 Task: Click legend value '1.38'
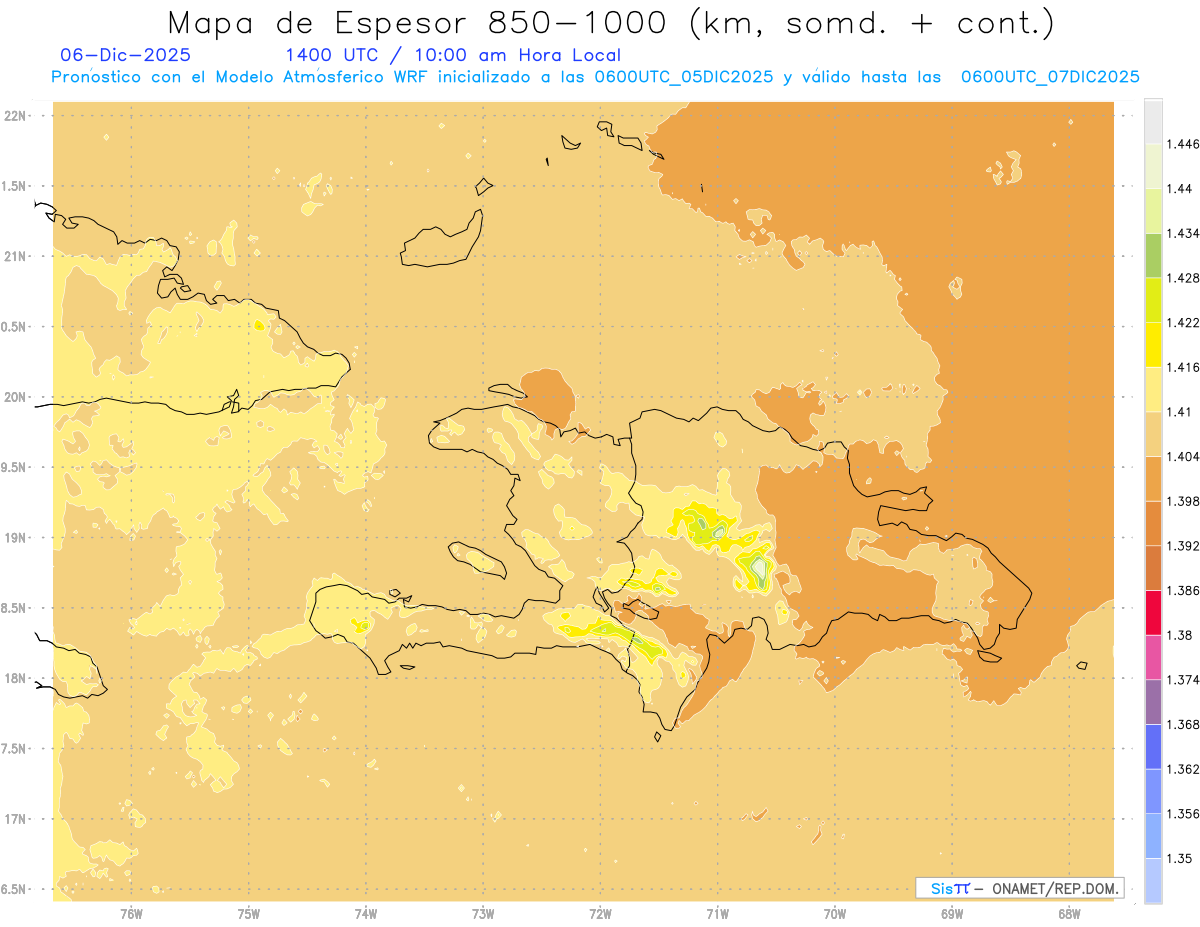[x=1180, y=635]
